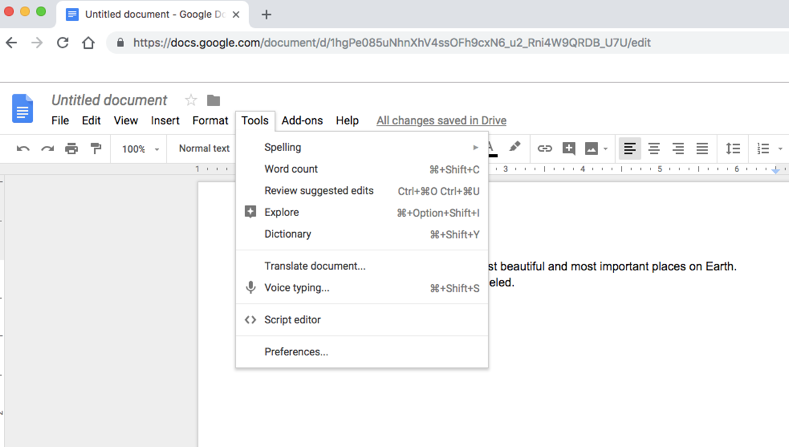Screen dimensions: 789x447
Task: Select the Paint format roller icon
Action: pos(96,148)
